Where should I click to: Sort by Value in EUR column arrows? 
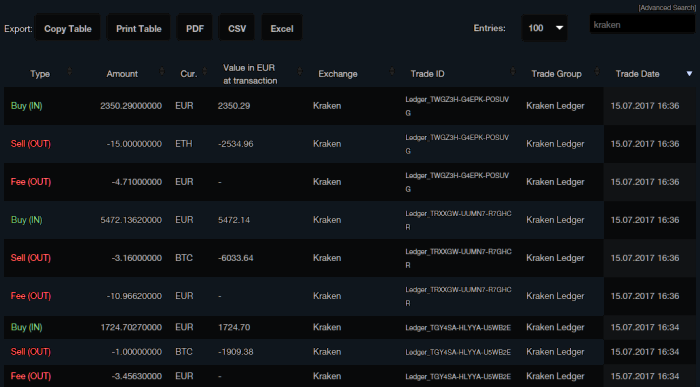300,71
